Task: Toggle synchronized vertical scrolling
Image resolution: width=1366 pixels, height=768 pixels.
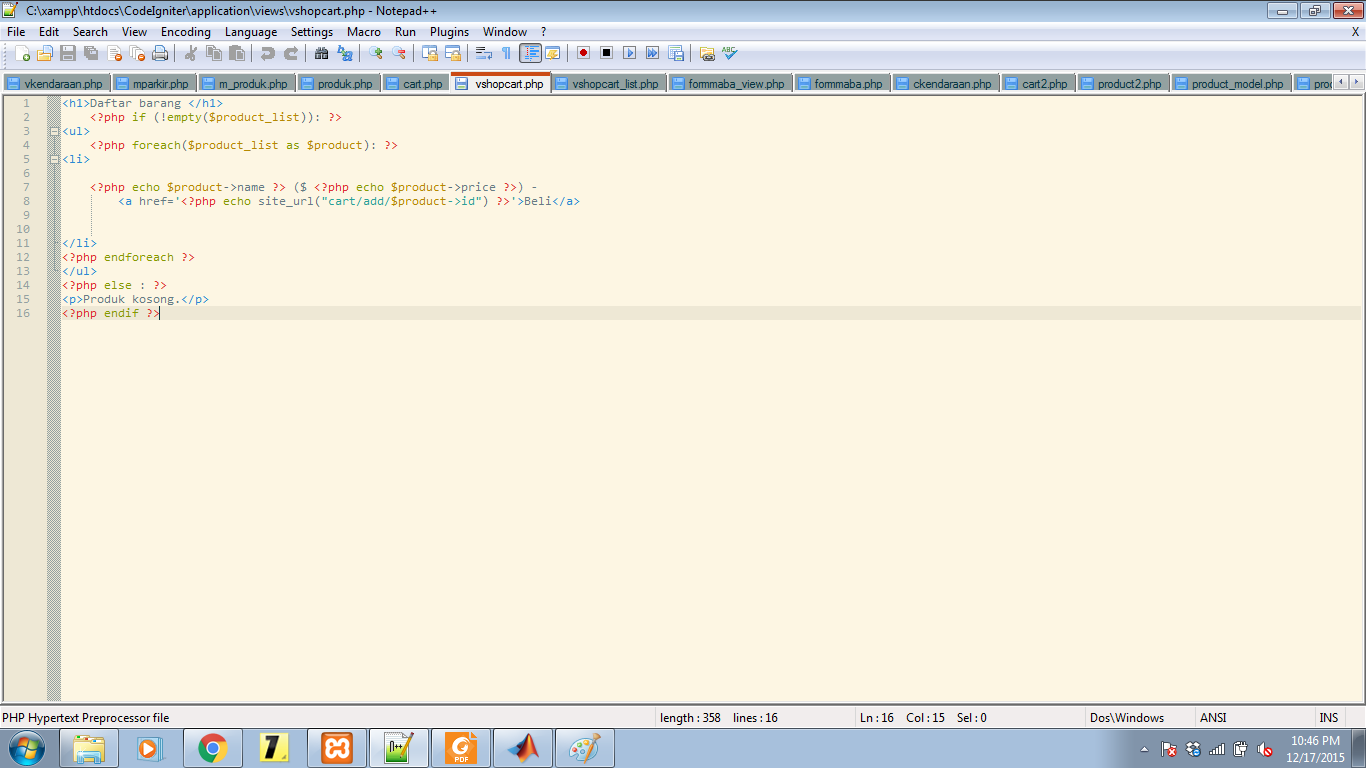Action: [428, 53]
